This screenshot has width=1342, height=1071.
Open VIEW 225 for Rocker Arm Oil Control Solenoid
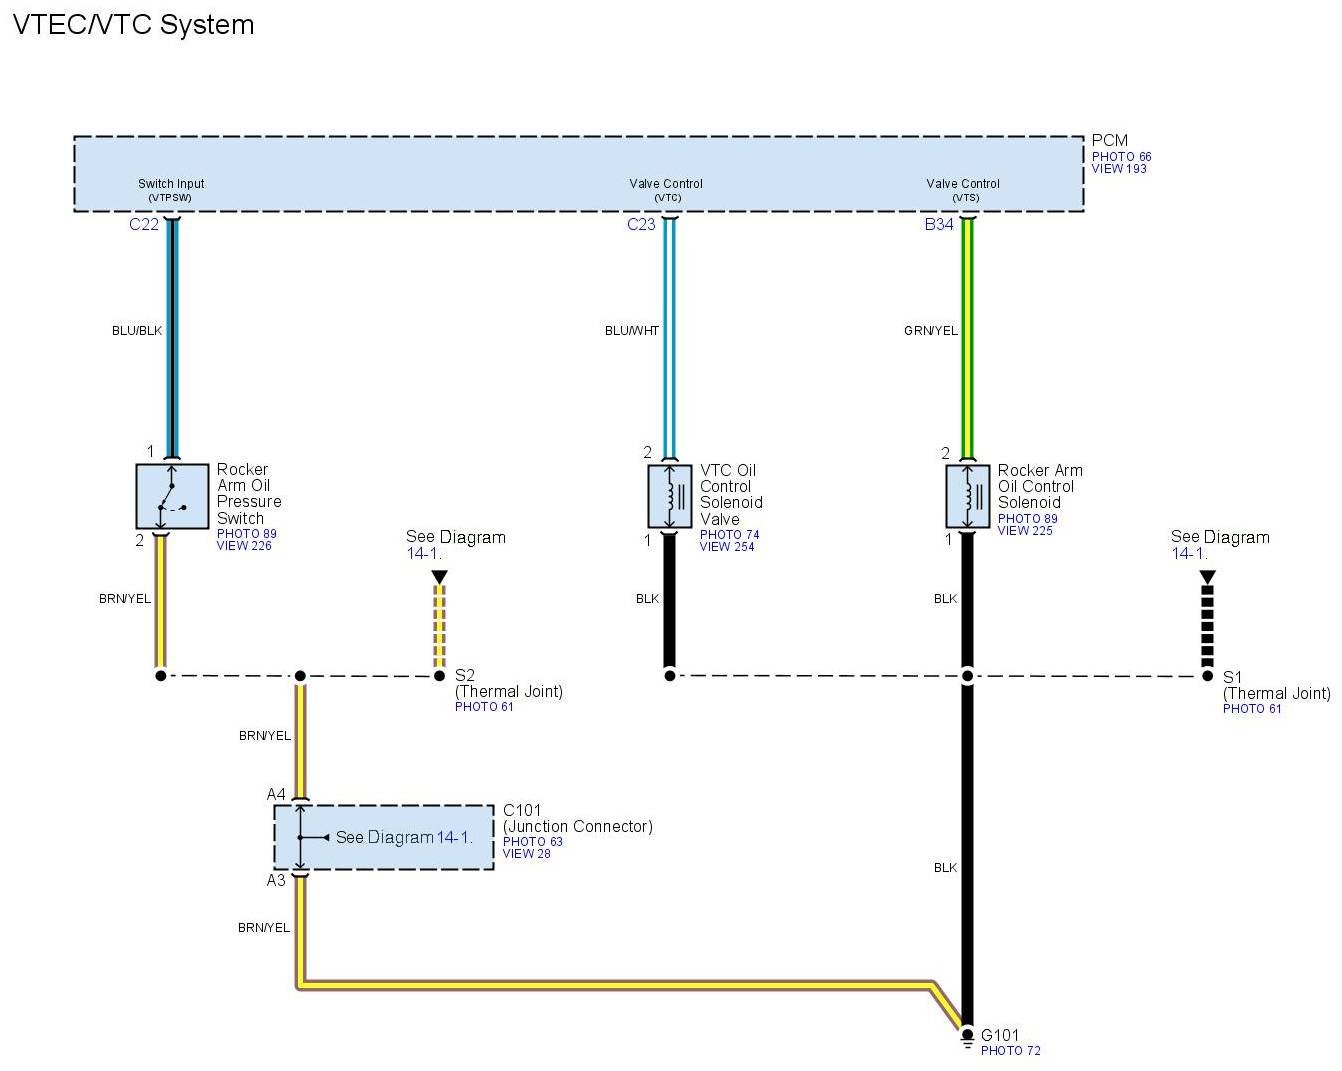[1025, 531]
